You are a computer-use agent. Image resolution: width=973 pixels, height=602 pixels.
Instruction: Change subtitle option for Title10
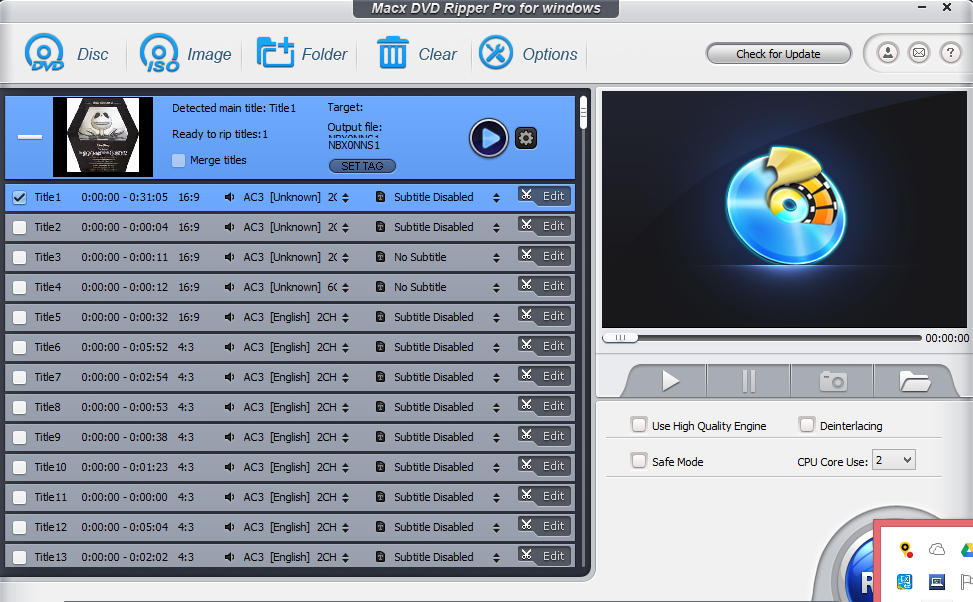496,467
